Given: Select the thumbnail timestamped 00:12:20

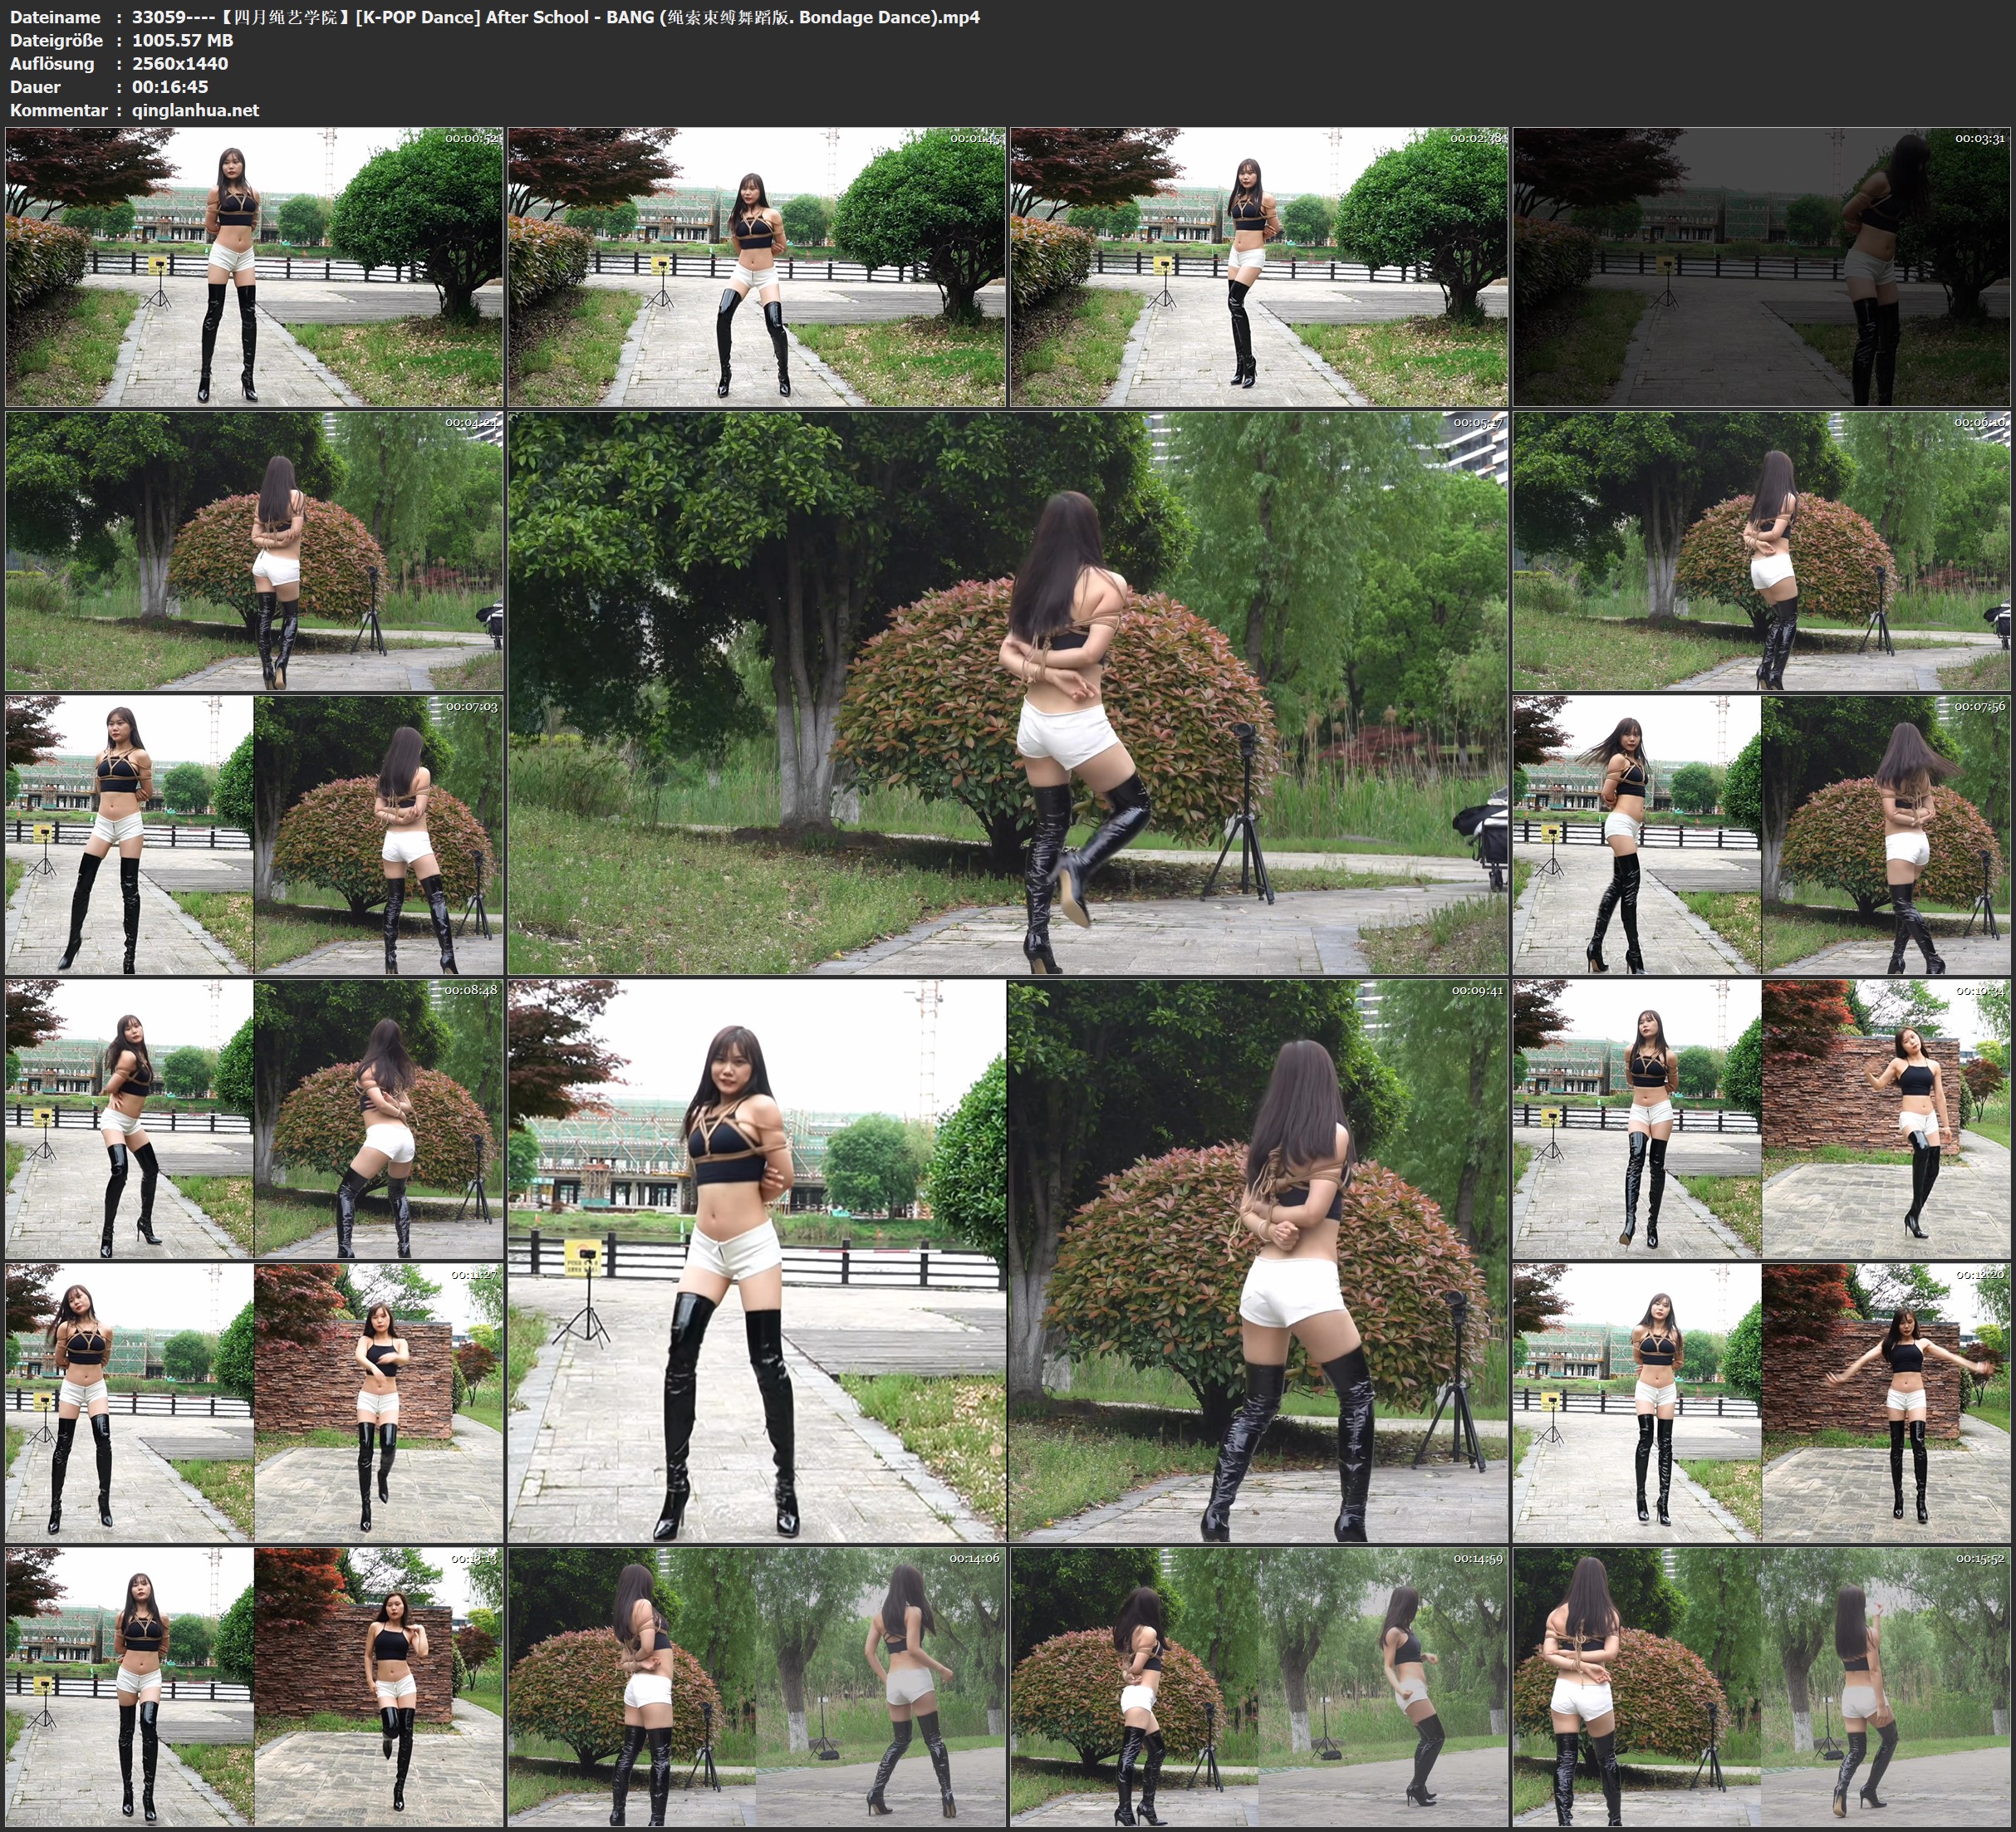Looking at the screenshot, I should [1761, 1403].
